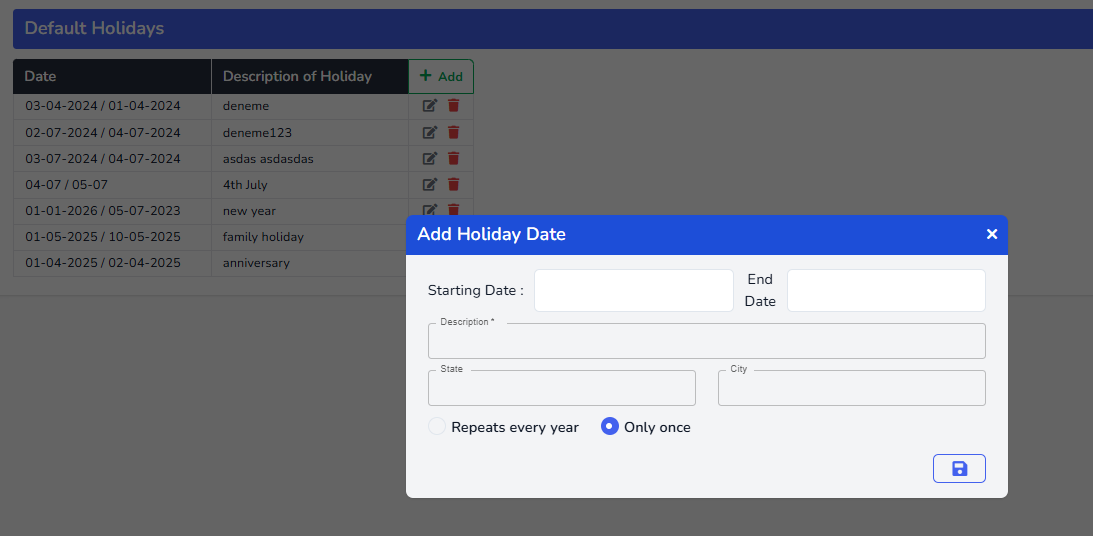Click the Description of Holiday column header
This screenshot has width=1093, height=536.
coord(309,76)
